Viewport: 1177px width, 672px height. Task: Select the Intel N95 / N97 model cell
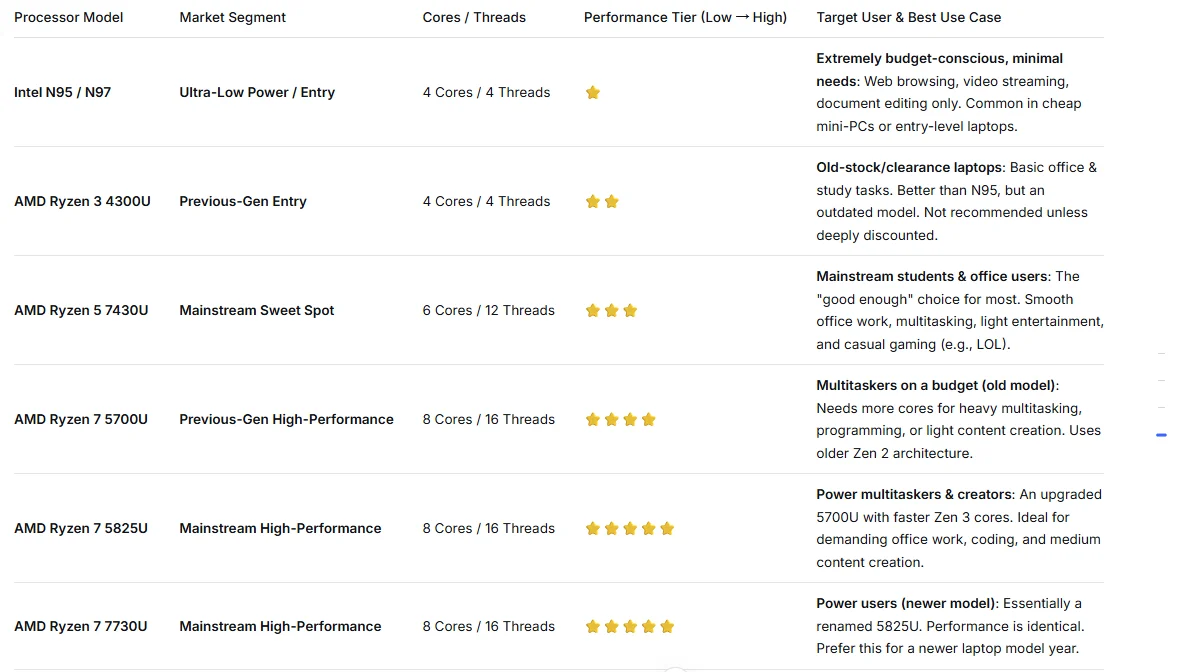[x=62, y=92]
